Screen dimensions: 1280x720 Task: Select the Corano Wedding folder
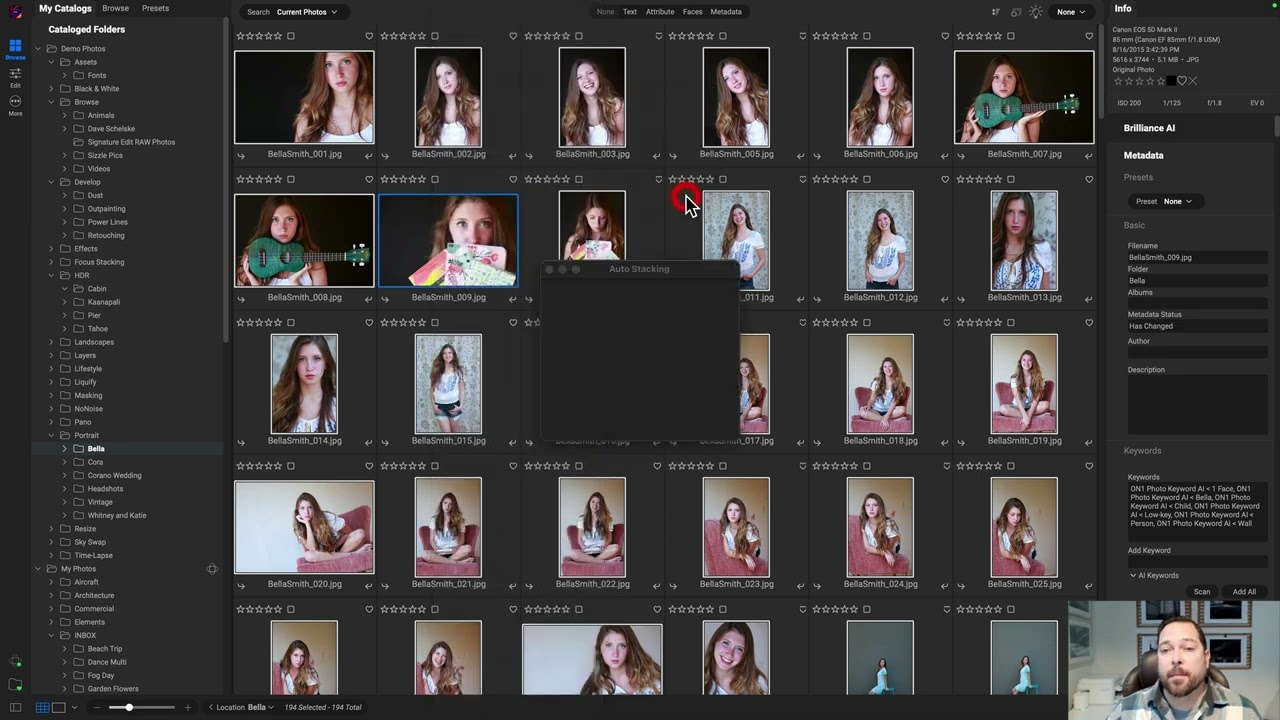click(114, 475)
